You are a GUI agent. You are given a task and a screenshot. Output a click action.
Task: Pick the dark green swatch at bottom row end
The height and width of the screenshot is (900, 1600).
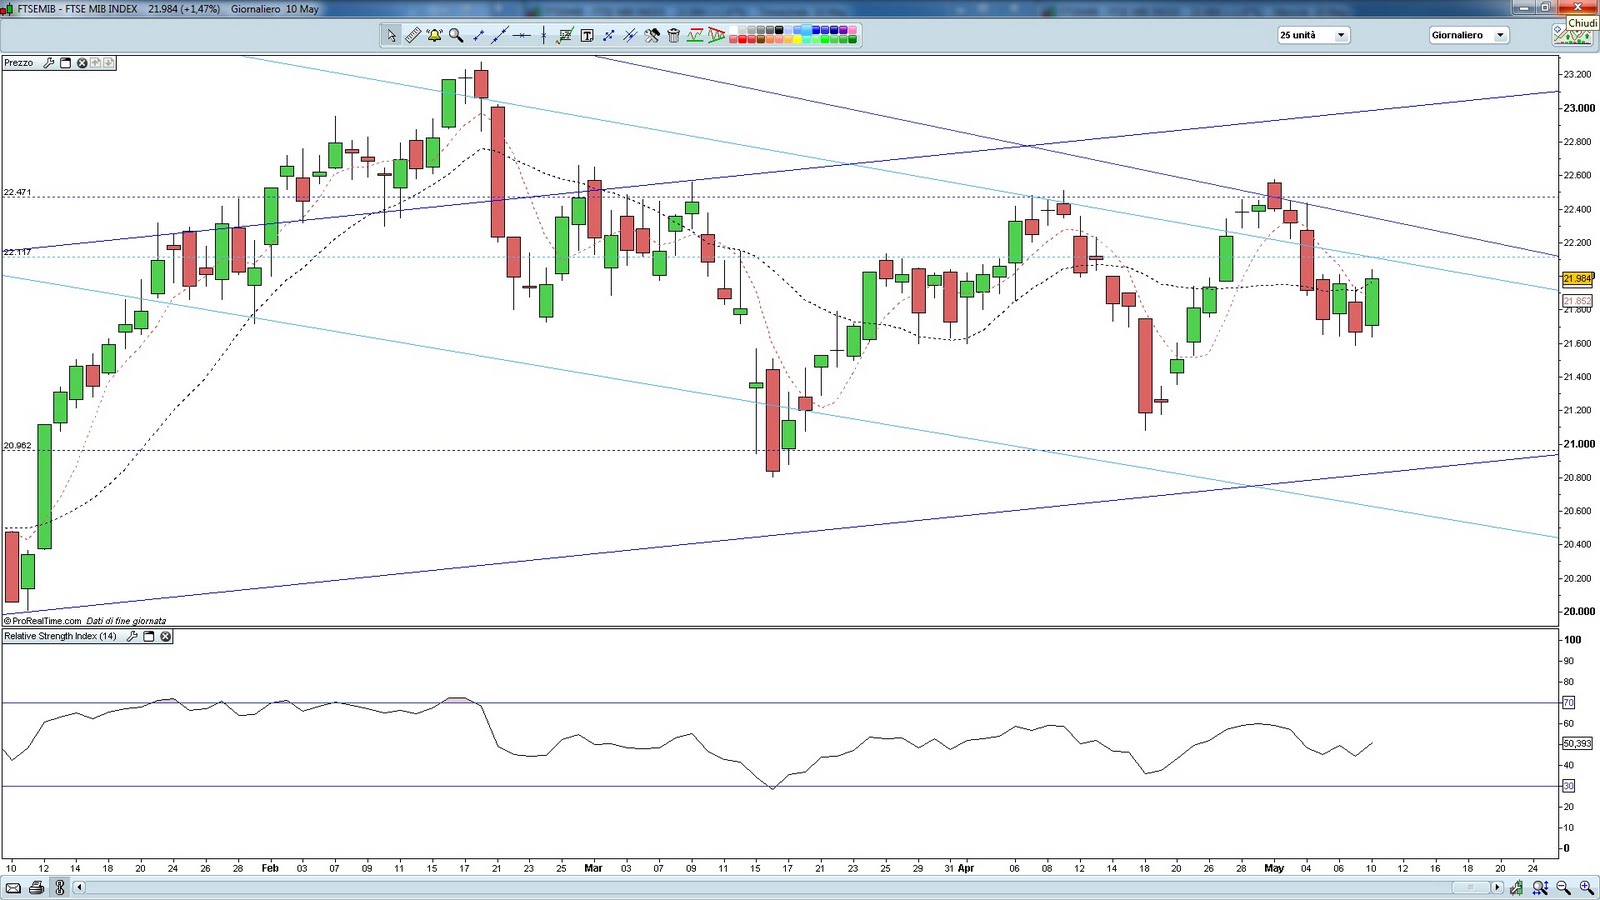[x=853, y=40]
